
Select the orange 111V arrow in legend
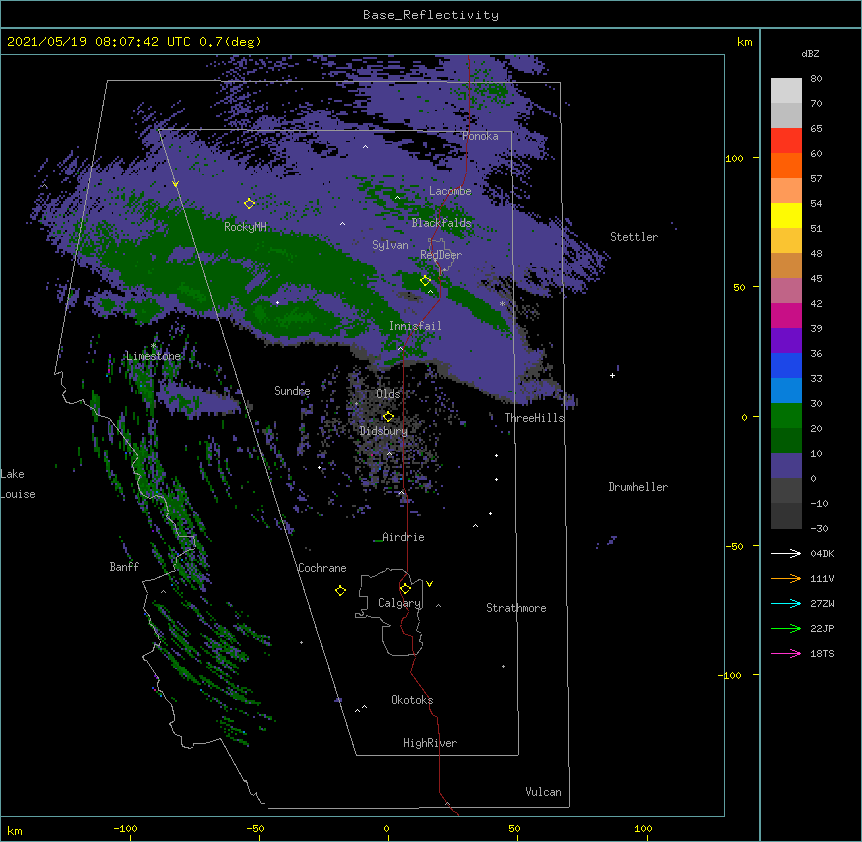coord(786,578)
